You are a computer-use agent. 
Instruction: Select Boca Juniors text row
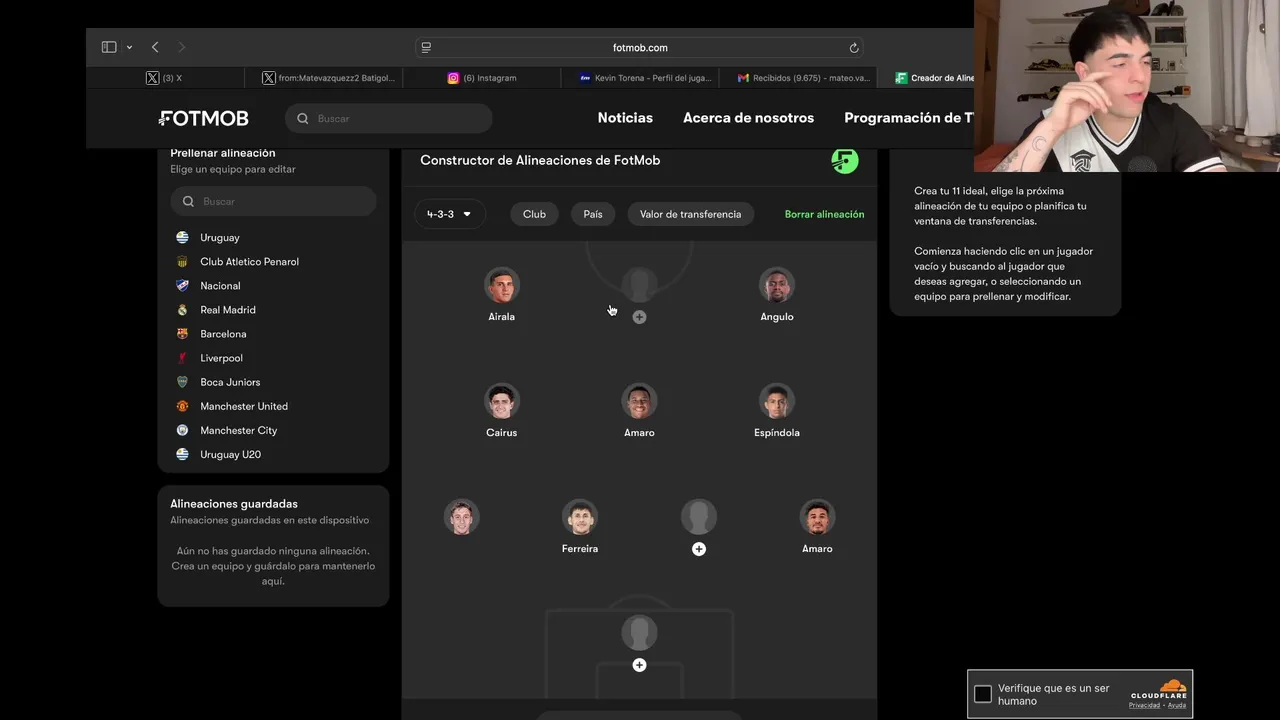[230, 382]
